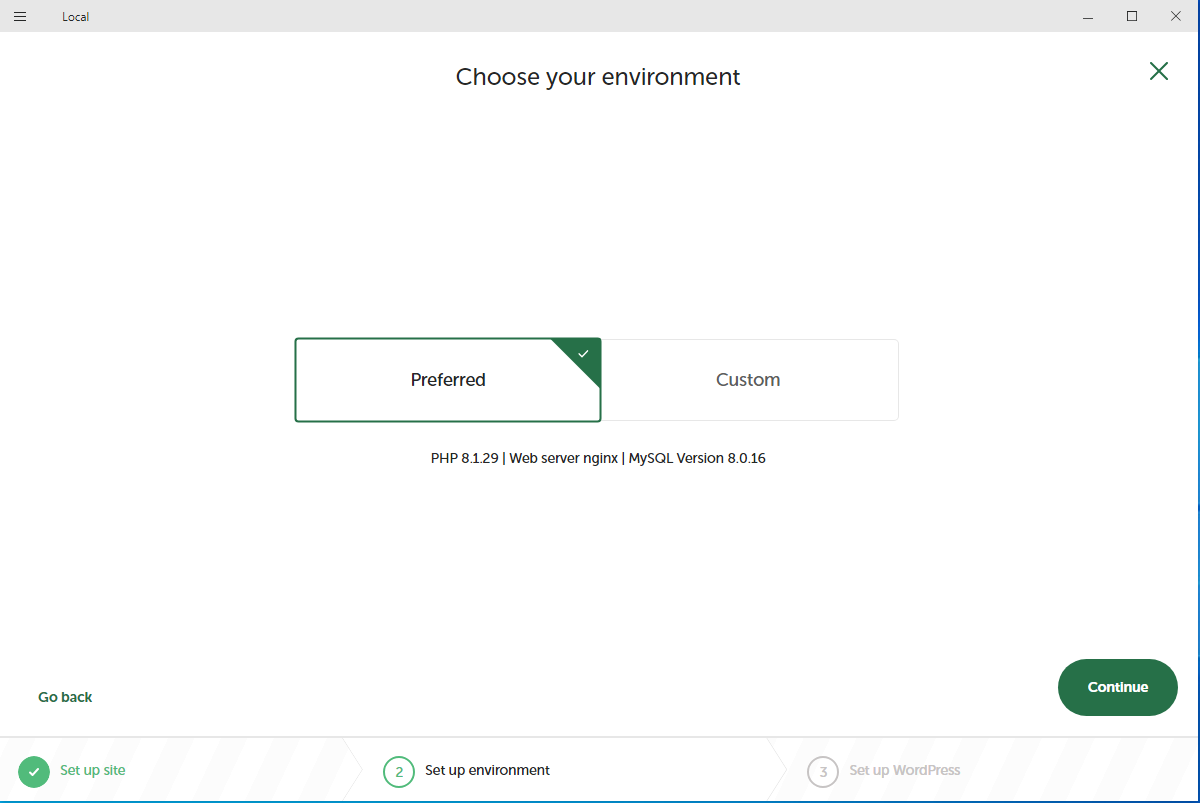Click the checkmark corner on Preferred card
The height and width of the screenshot is (803, 1200).
(584, 354)
